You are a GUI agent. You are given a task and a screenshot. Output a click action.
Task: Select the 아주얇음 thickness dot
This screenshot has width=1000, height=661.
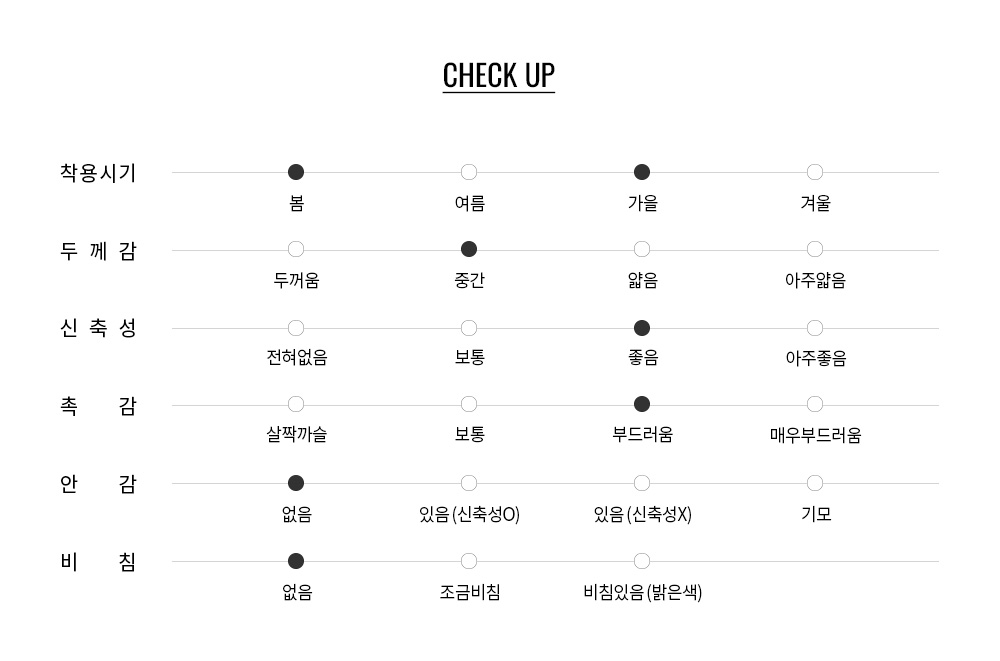(815, 249)
